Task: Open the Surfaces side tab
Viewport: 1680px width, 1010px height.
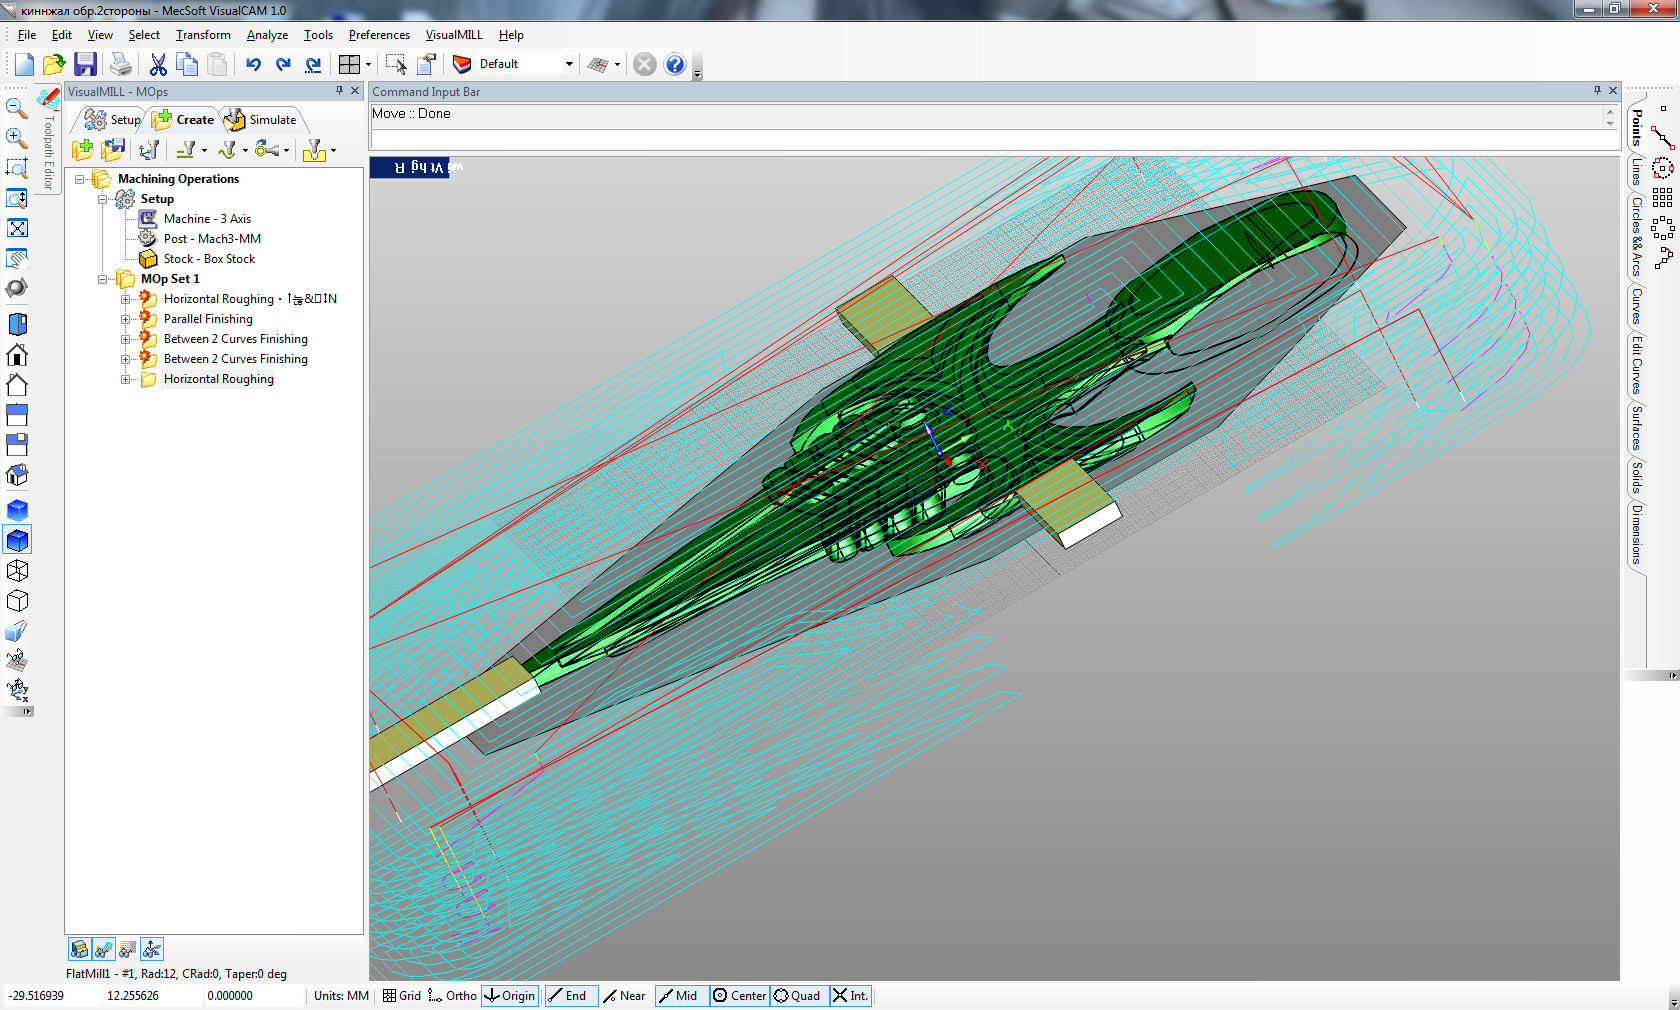Action: coord(1637,427)
